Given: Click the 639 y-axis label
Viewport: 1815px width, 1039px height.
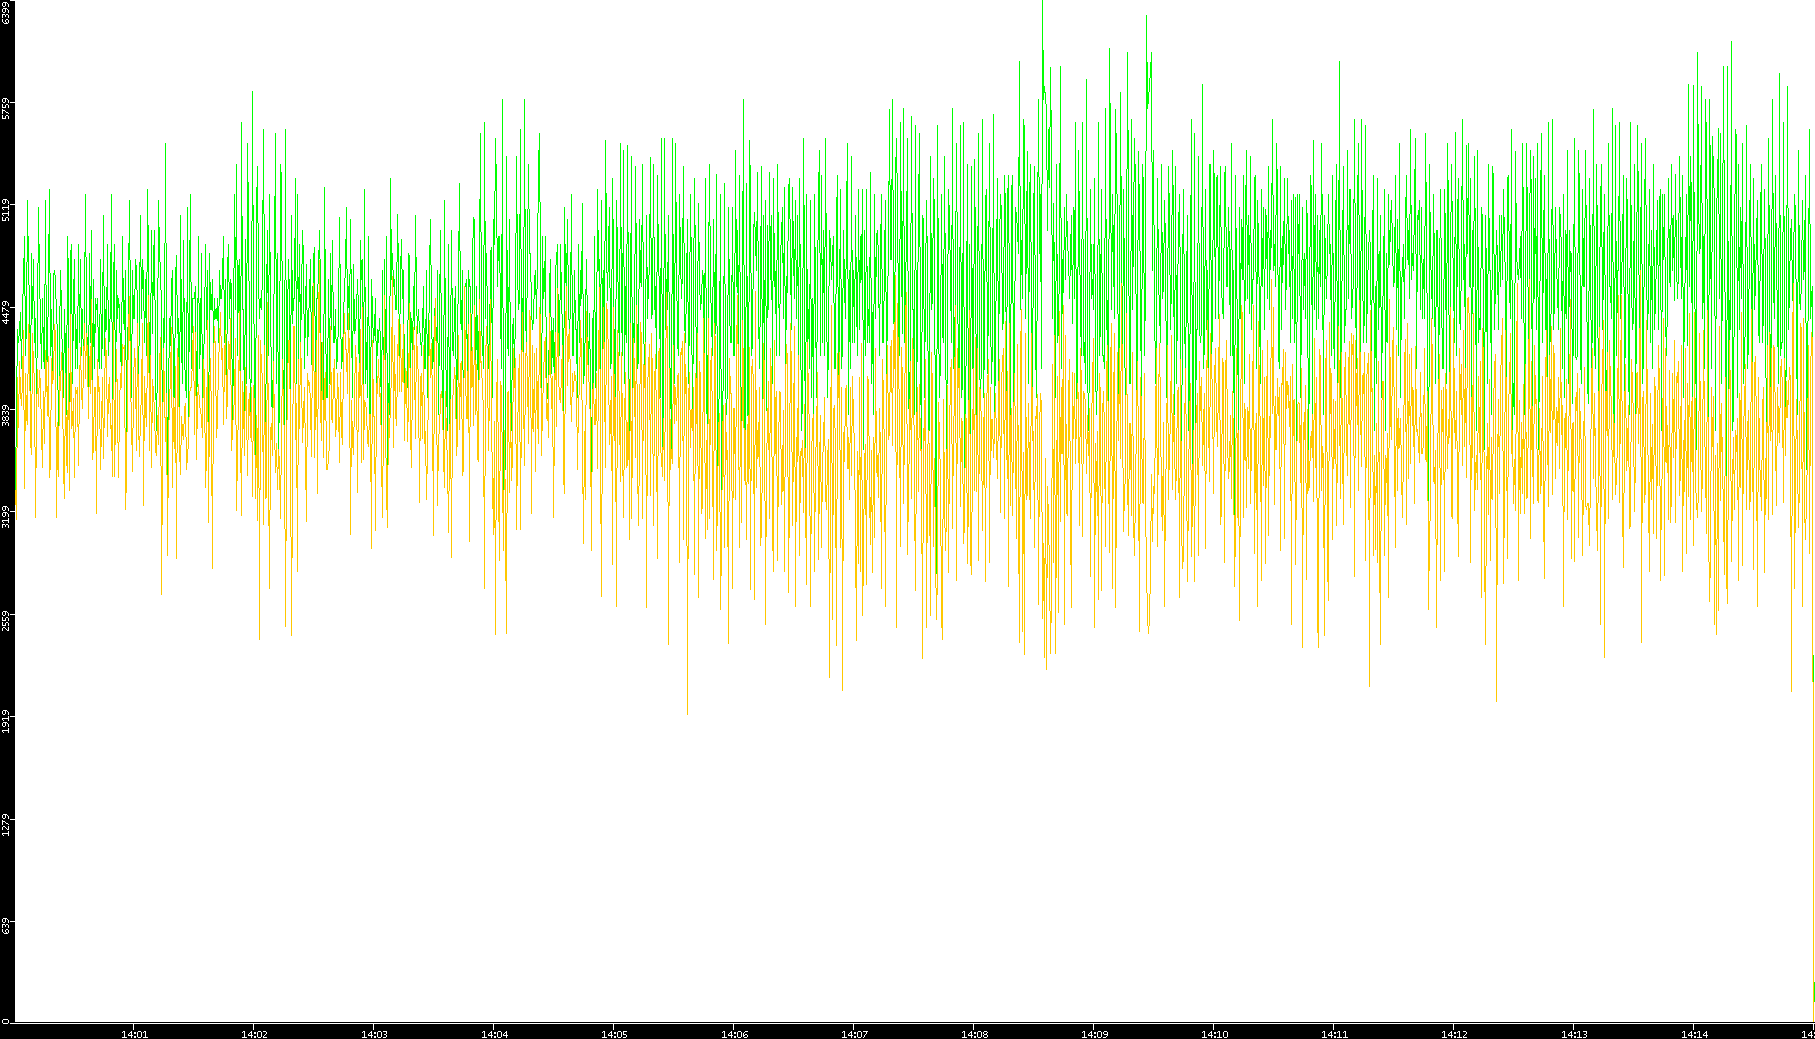Looking at the screenshot, I should tap(6, 926).
